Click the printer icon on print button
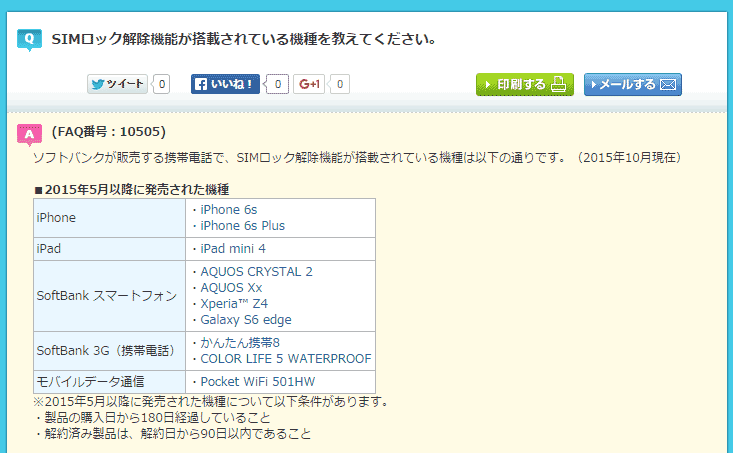The width and height of the screenshot is (733, 453). coord(560,84)
